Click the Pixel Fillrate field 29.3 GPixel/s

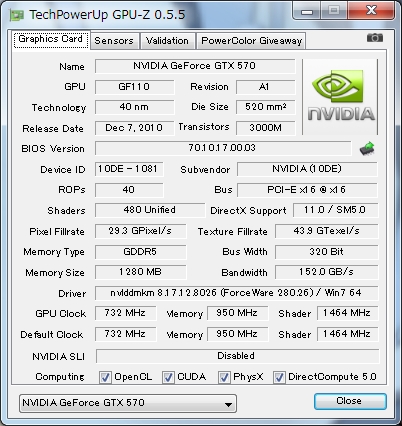point(140,231)
